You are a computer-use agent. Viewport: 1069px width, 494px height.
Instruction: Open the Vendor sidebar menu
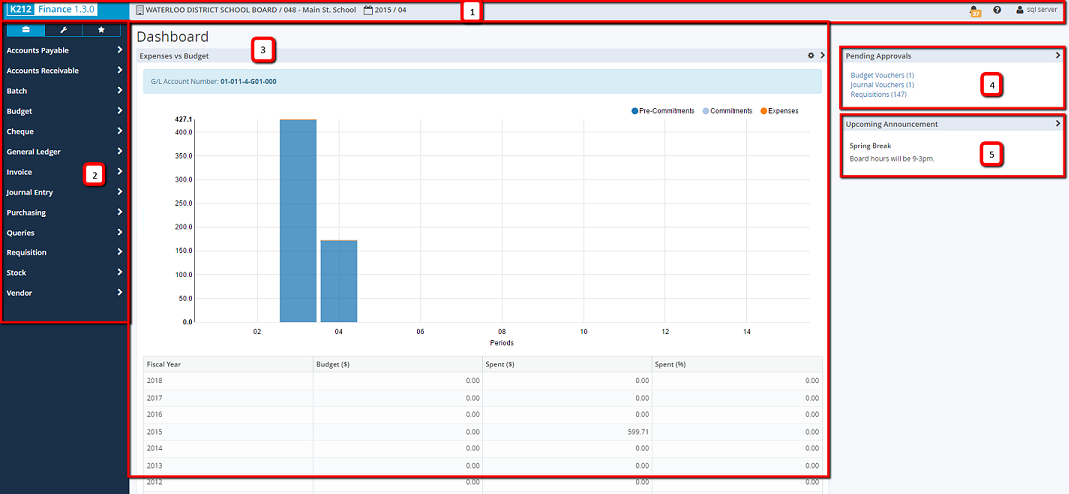click(x=64, y=293)
